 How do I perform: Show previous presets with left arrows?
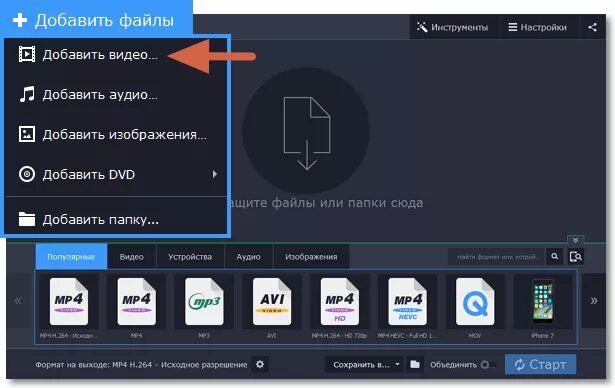click(x=18, y=301)
